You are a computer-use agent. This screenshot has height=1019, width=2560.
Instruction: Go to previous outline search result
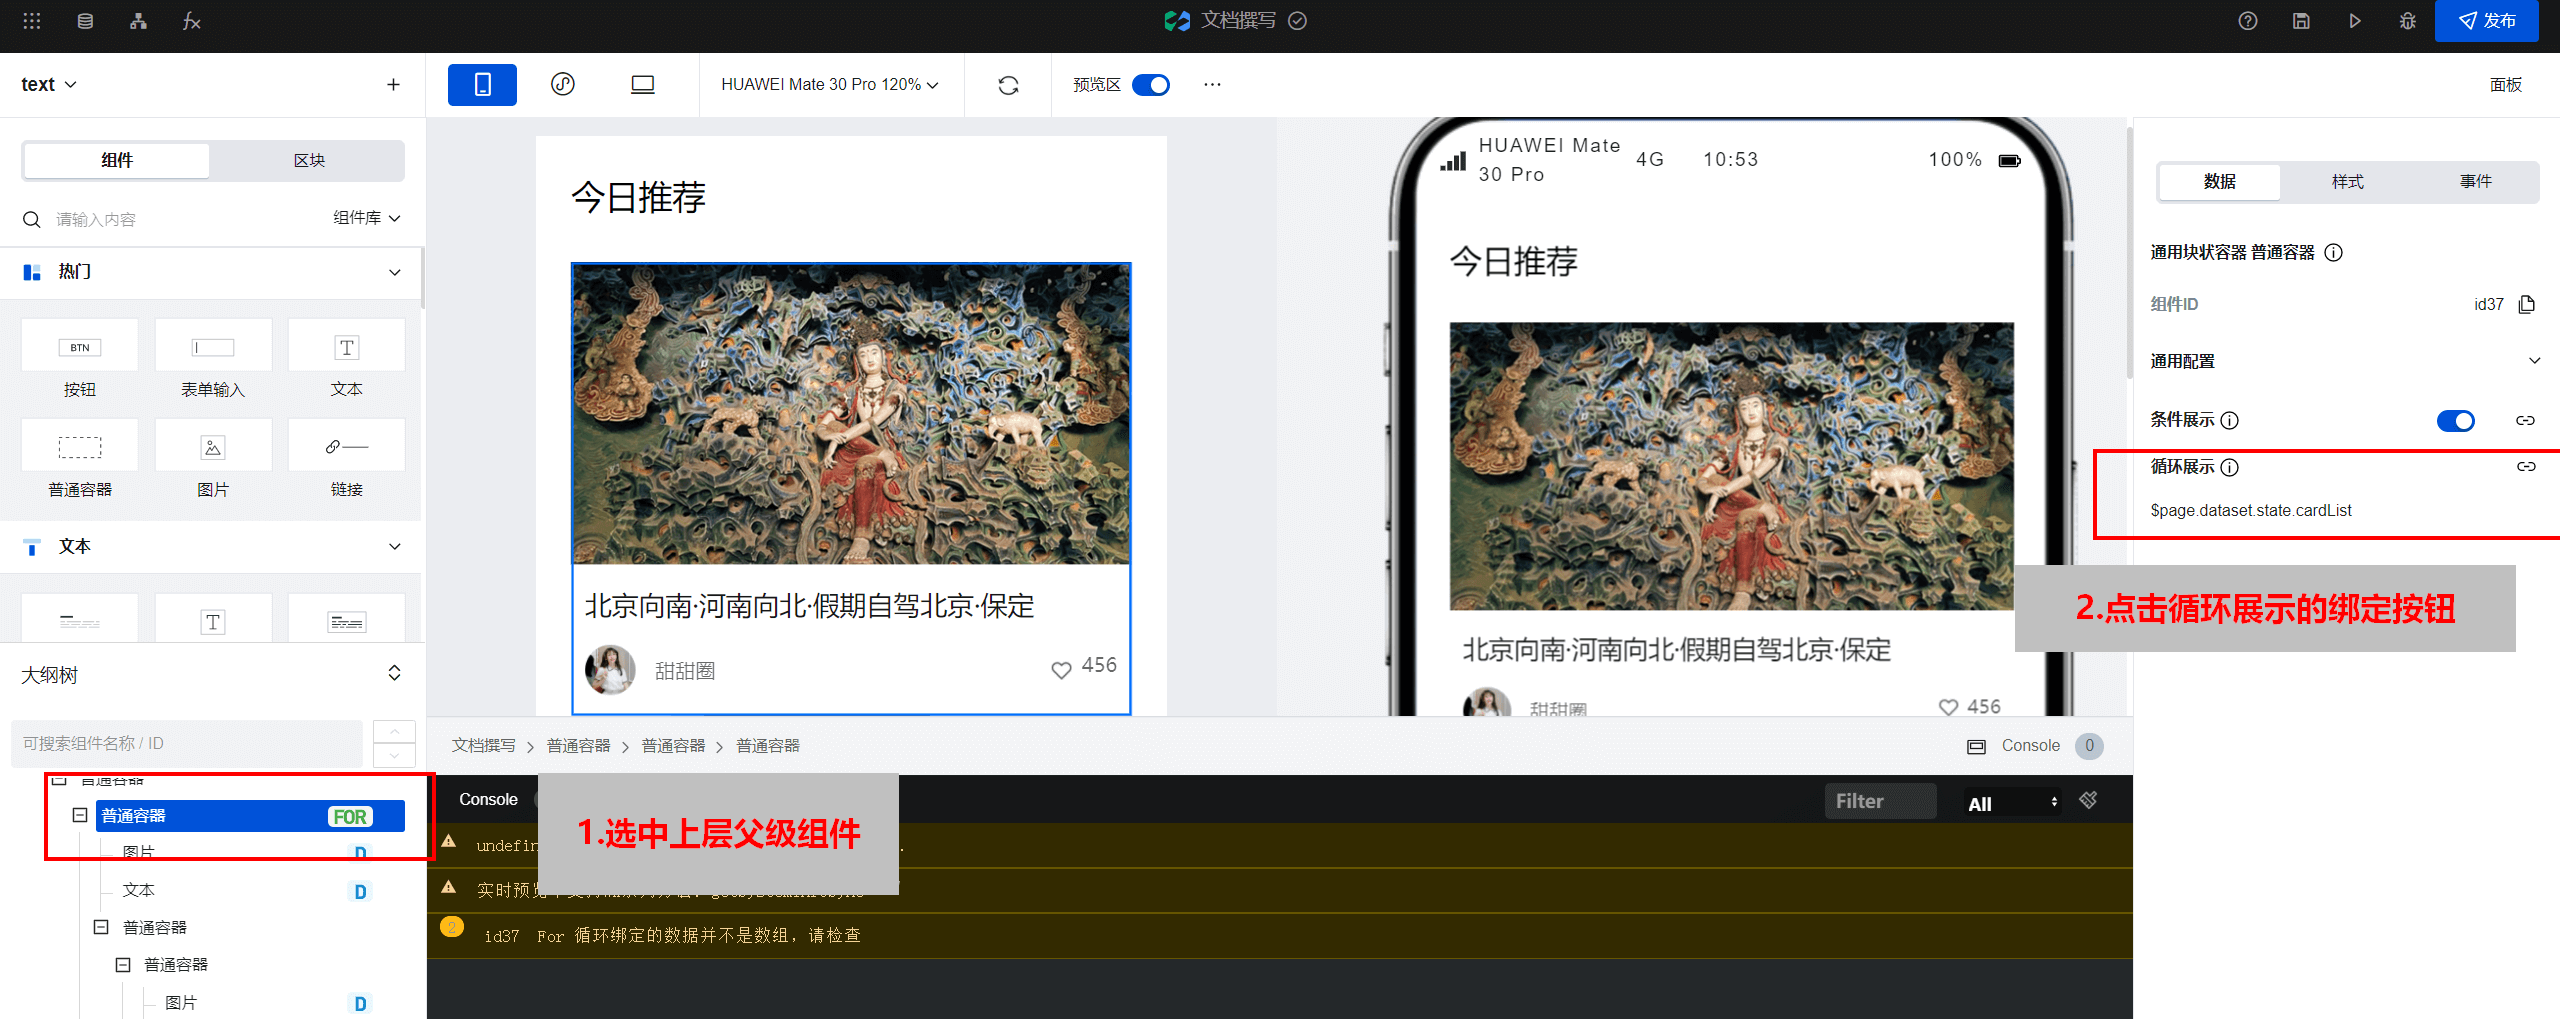point(394,732)
